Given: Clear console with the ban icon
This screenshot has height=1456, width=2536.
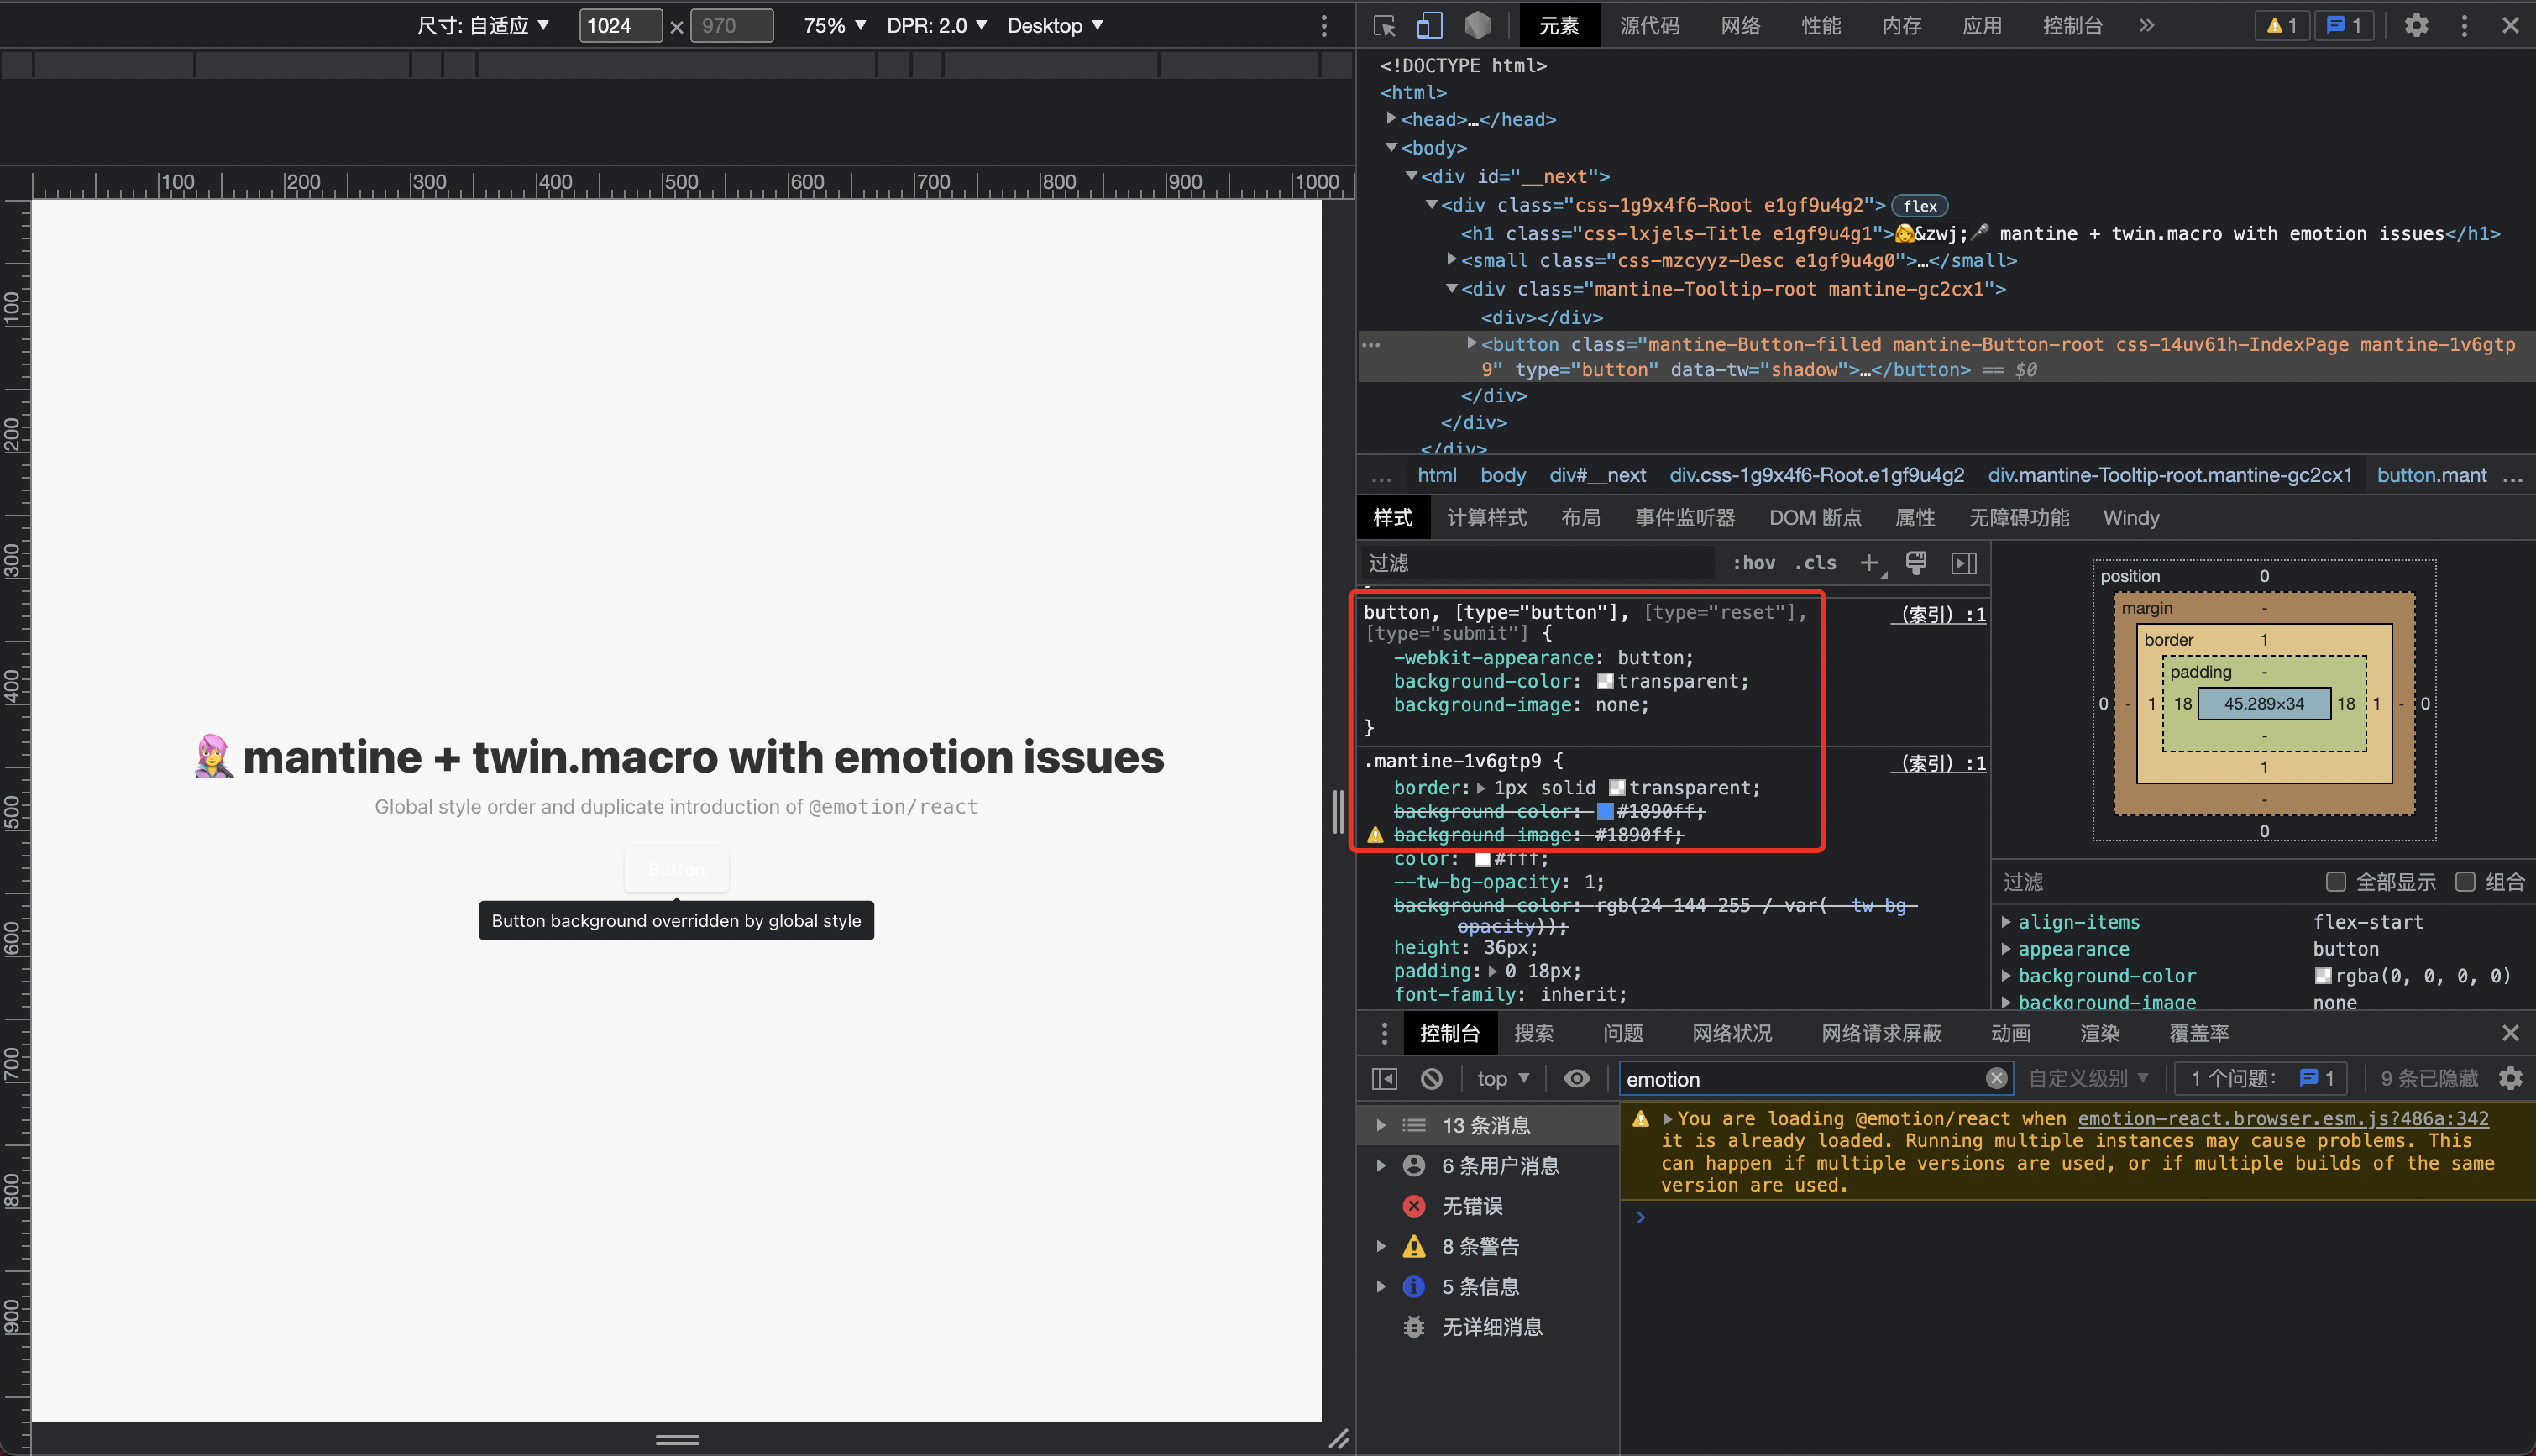Looking at the screenshot, I should [x=1431, y=1078].
